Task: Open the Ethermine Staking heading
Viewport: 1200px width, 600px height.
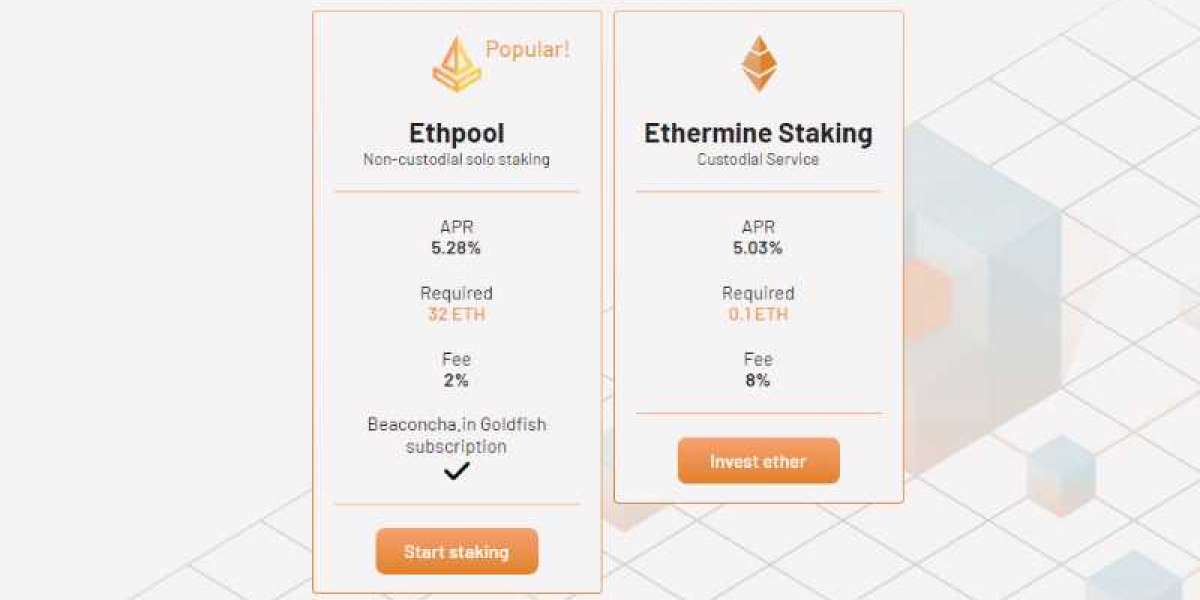Action: [759, 133]
